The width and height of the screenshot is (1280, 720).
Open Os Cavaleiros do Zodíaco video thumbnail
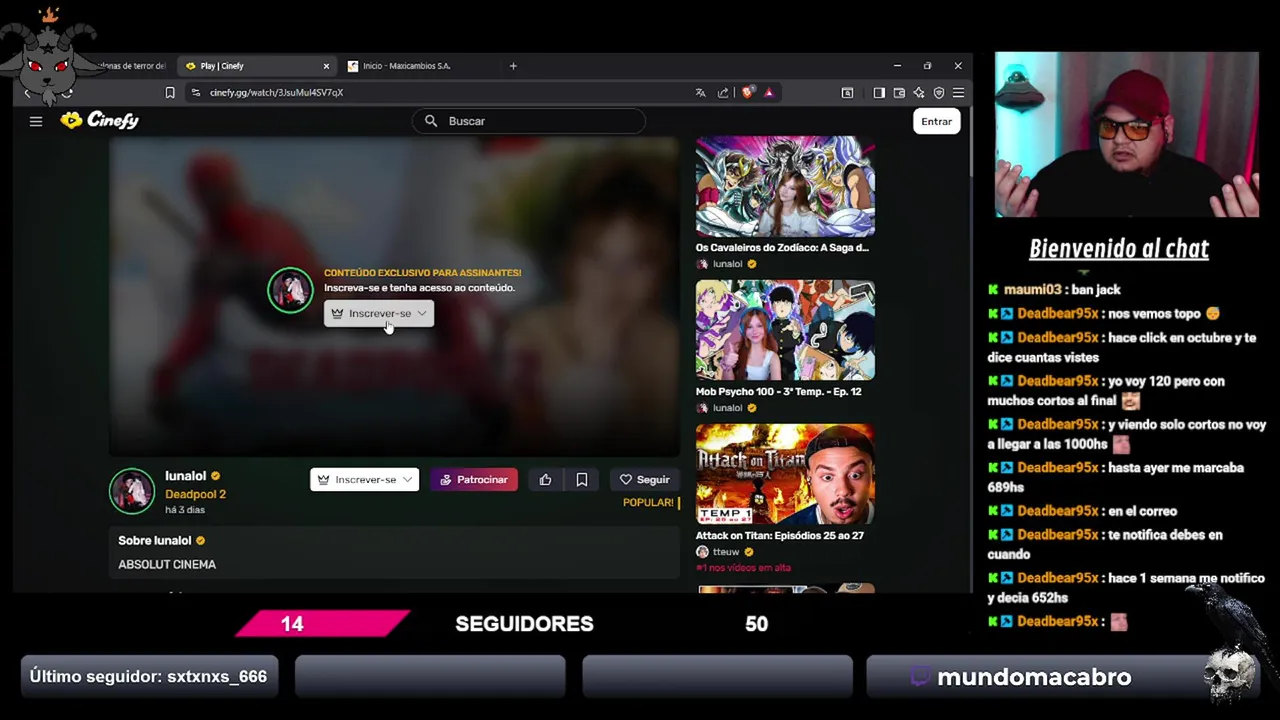pos(785,186)
